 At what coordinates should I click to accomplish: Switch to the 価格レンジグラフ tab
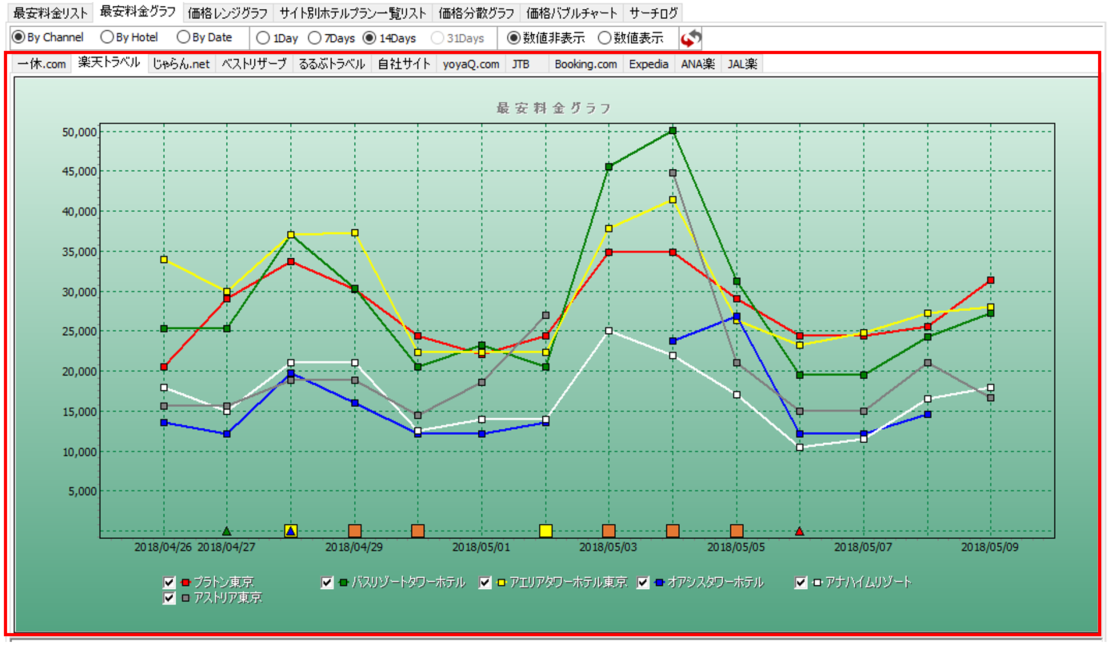228,13
